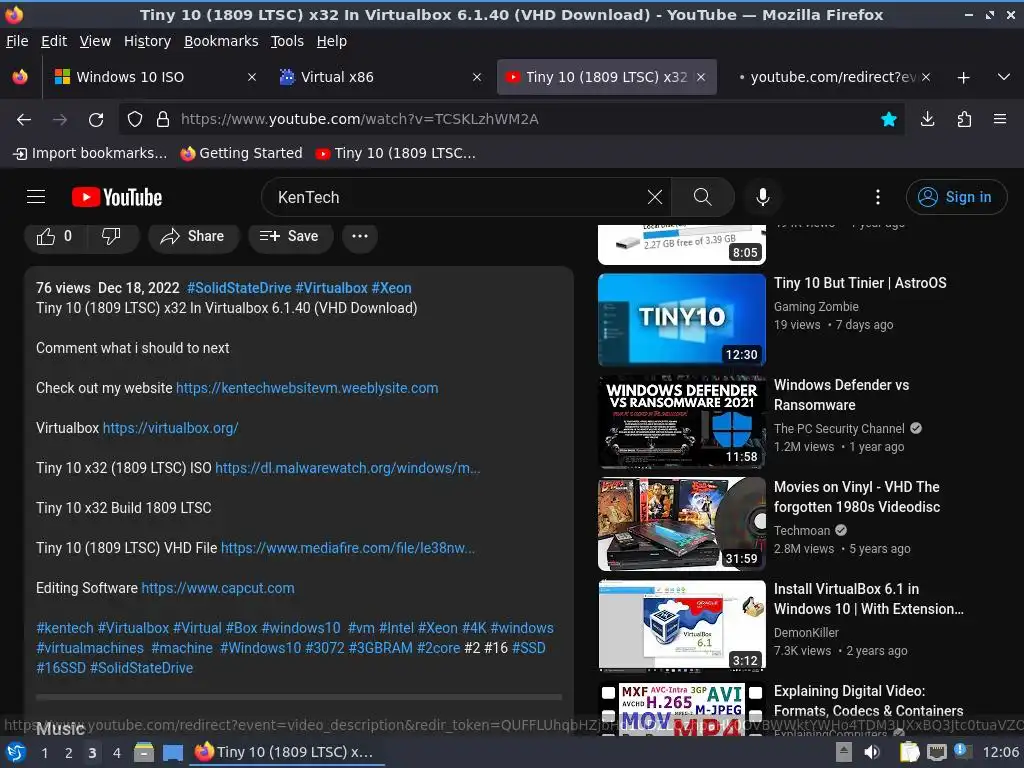The width and height of the screenshot is (1024, 768).
Task: Open Tiny 10 But Tinier AstroOS thumbnail
Action: pyautogui.click(x=682, y=320)
